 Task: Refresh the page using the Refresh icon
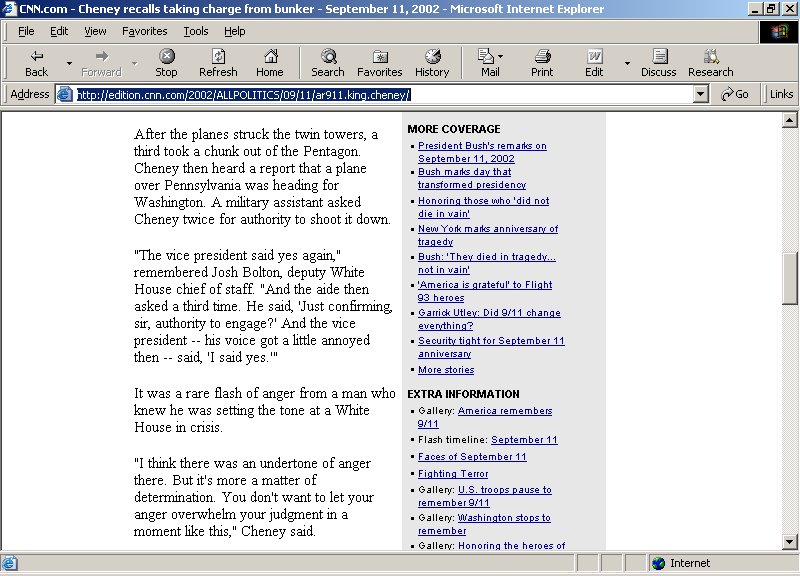(218, 57)
